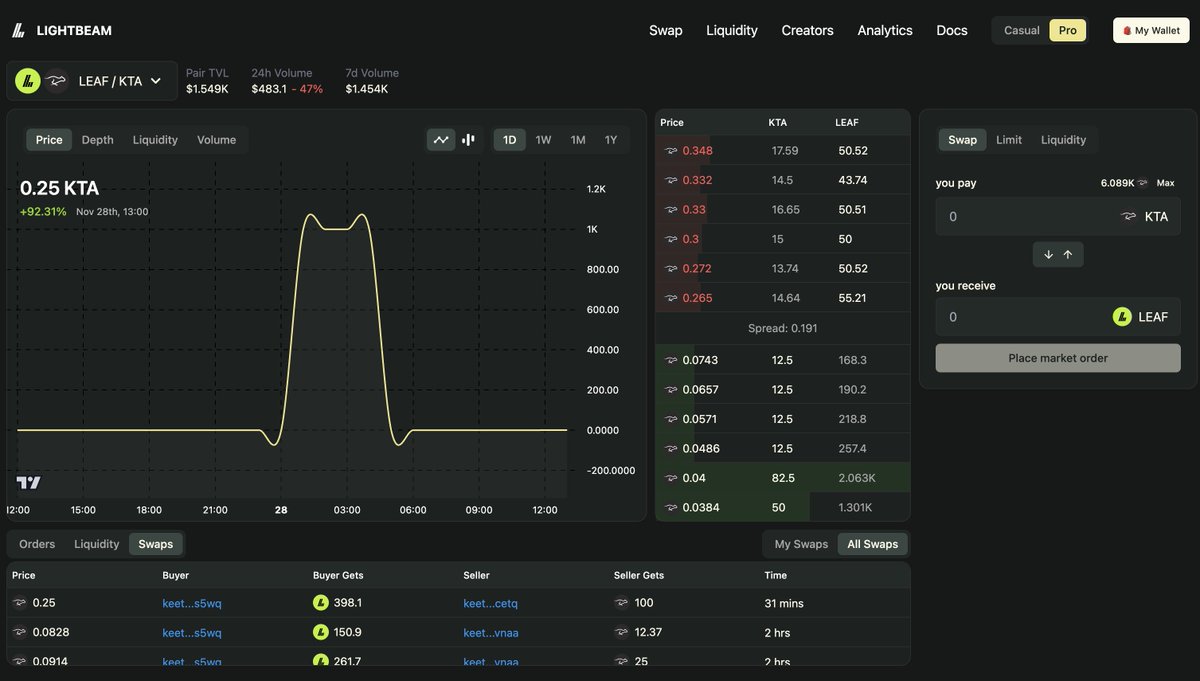Open seller keet...vnaa in 0.0828 row
Screen dimensions: 1200x681
click(x=491, y=632)
